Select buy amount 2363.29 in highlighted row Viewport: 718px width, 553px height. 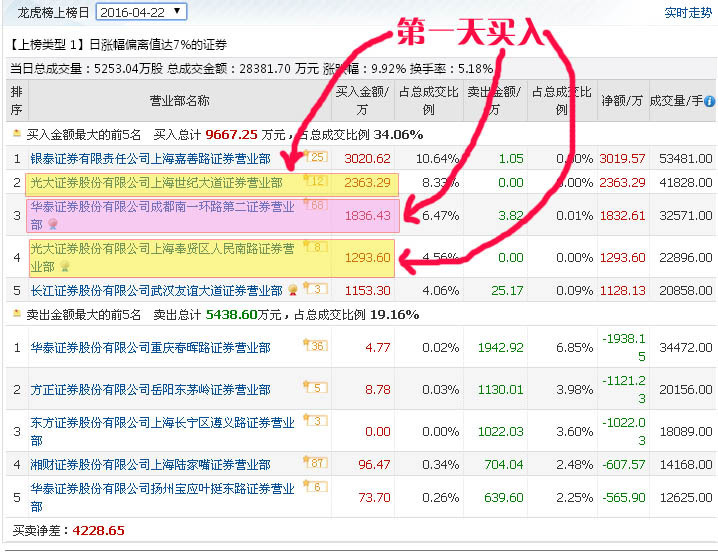click(367, 183)
